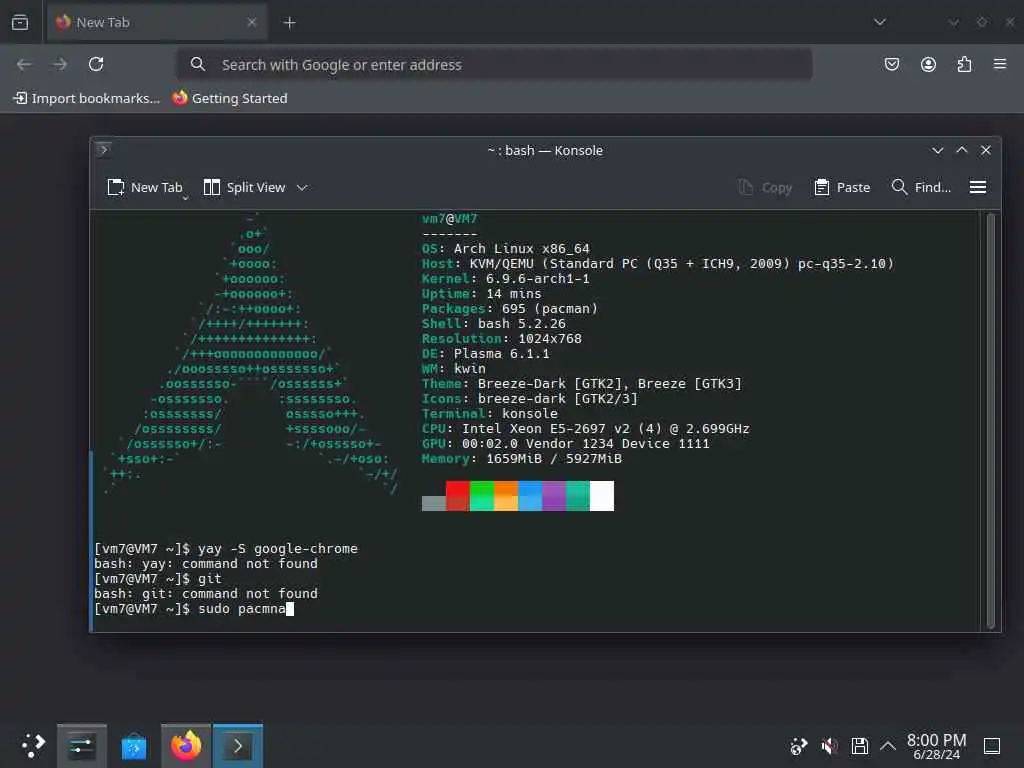Open Konsole Find search

pyautogui.click(x=921, y=187)
